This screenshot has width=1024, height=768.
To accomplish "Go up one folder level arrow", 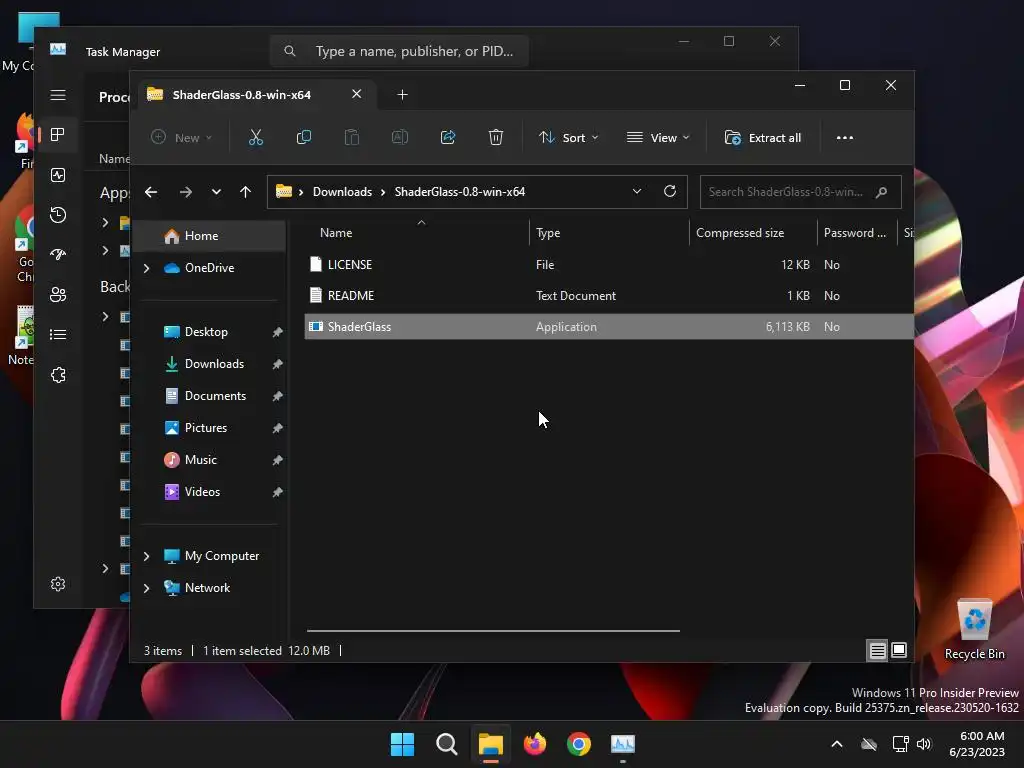I will [246, 192].
